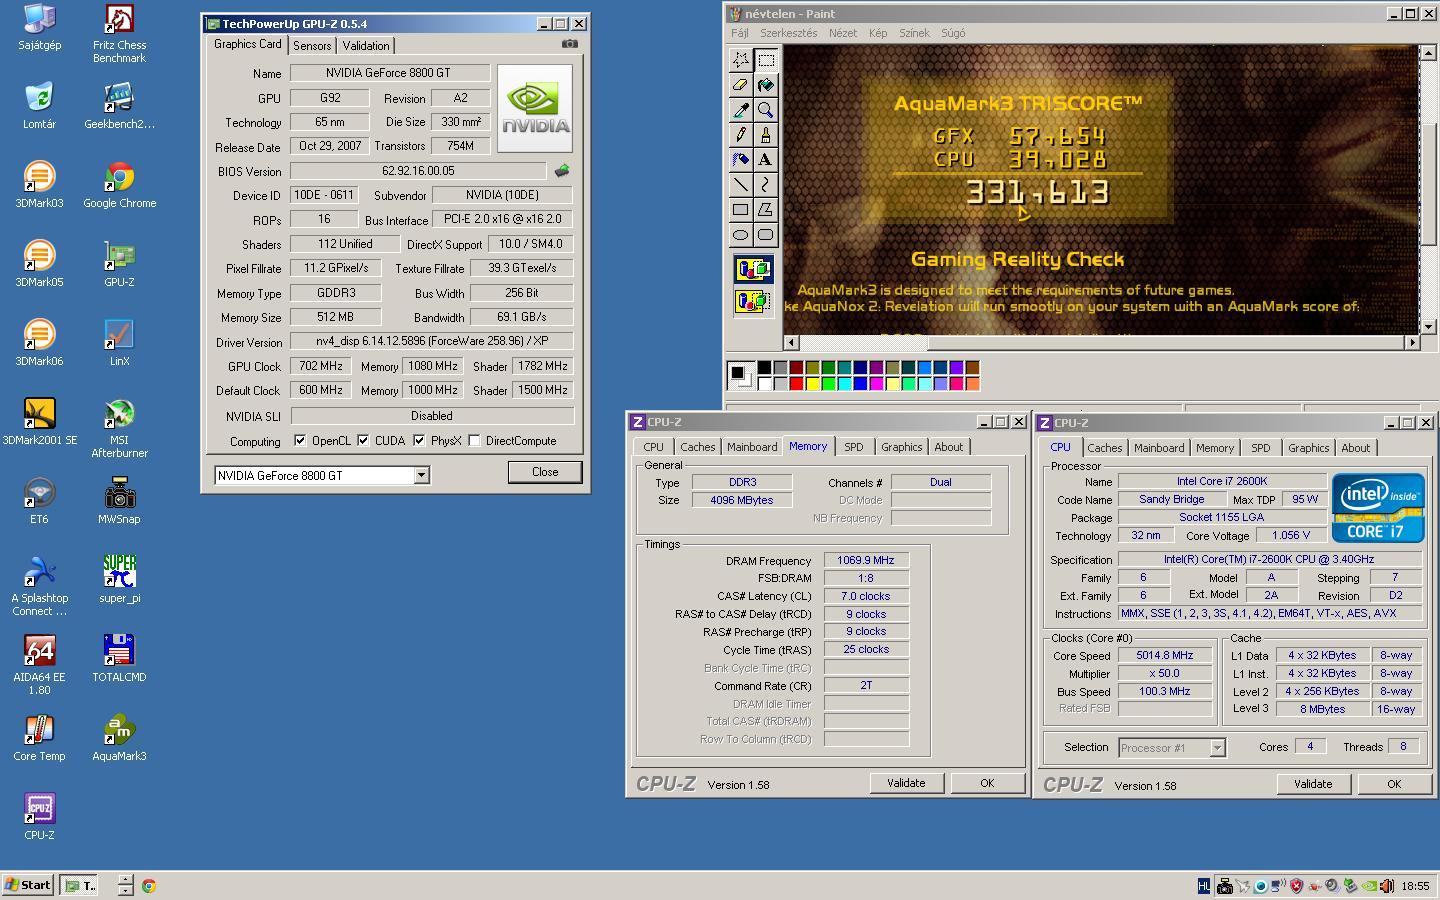This screenshot has width=1440, height=900.
Task: Click the super_pi desktop icon
Action: click(x=119, y=580)
